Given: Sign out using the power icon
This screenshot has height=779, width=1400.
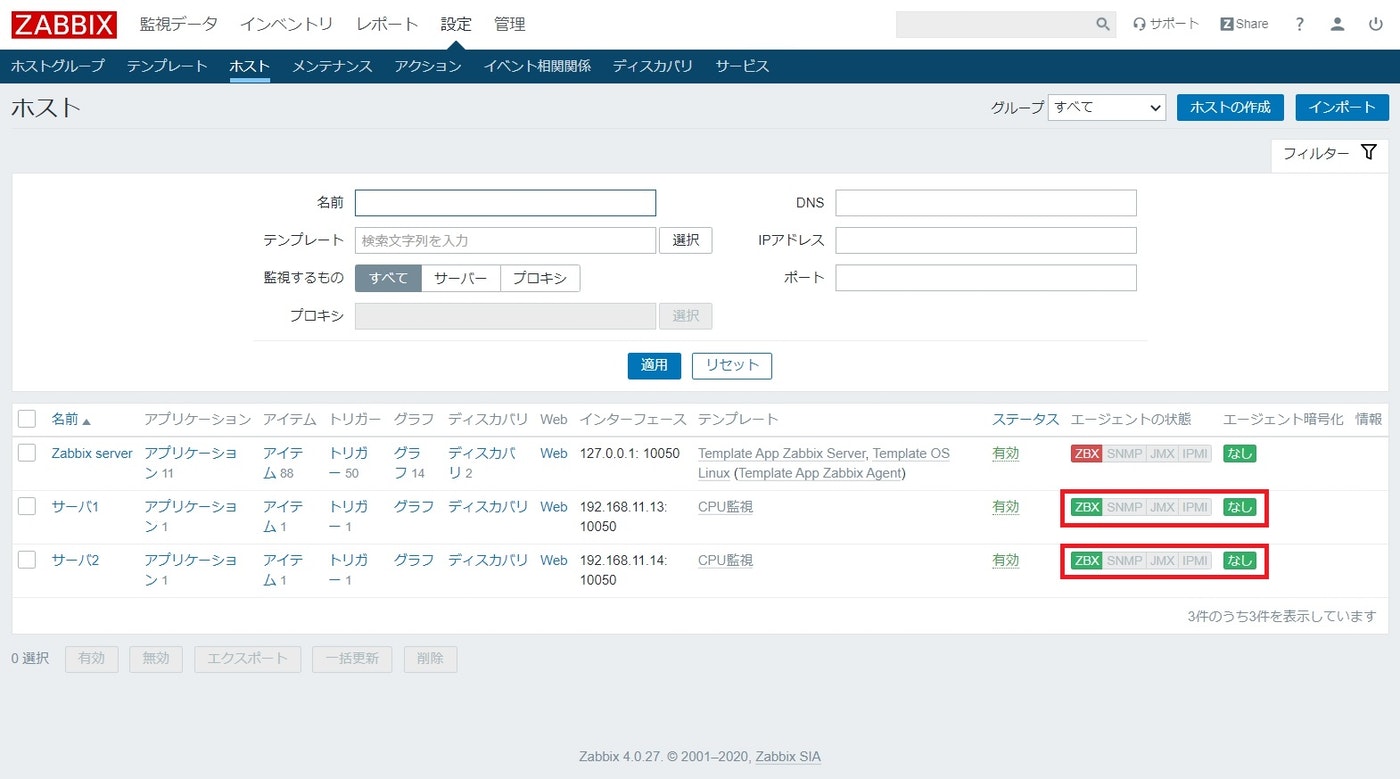Looking at the screenshot, I should pos(1376,23).
